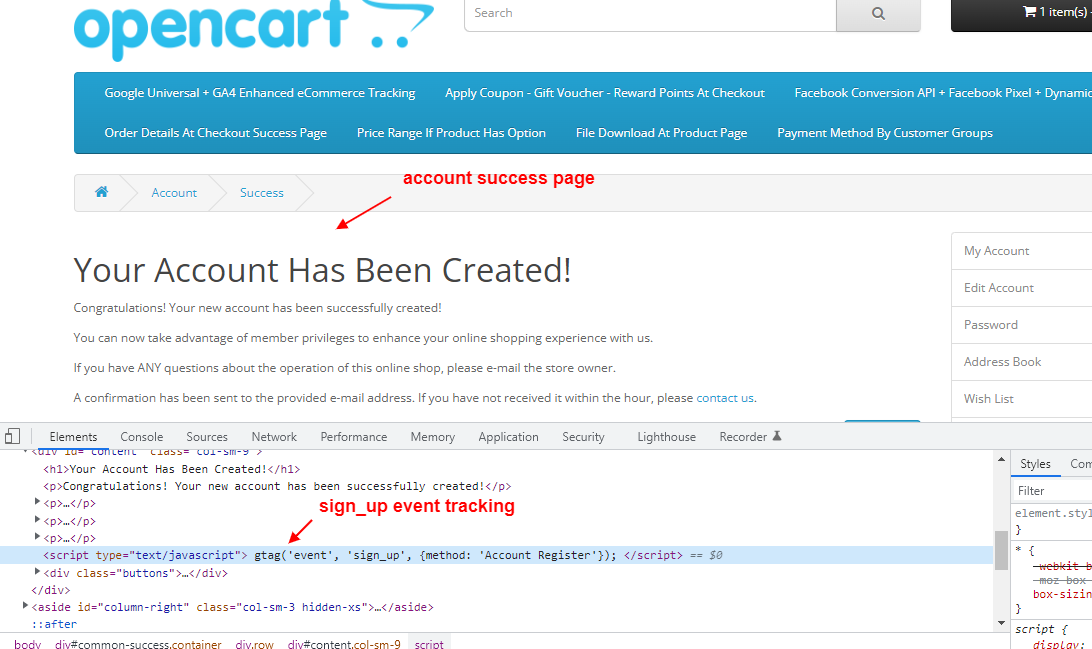Switch to the Recorder DevTools tab
1092x649 pixels.
tap(750, 437)
